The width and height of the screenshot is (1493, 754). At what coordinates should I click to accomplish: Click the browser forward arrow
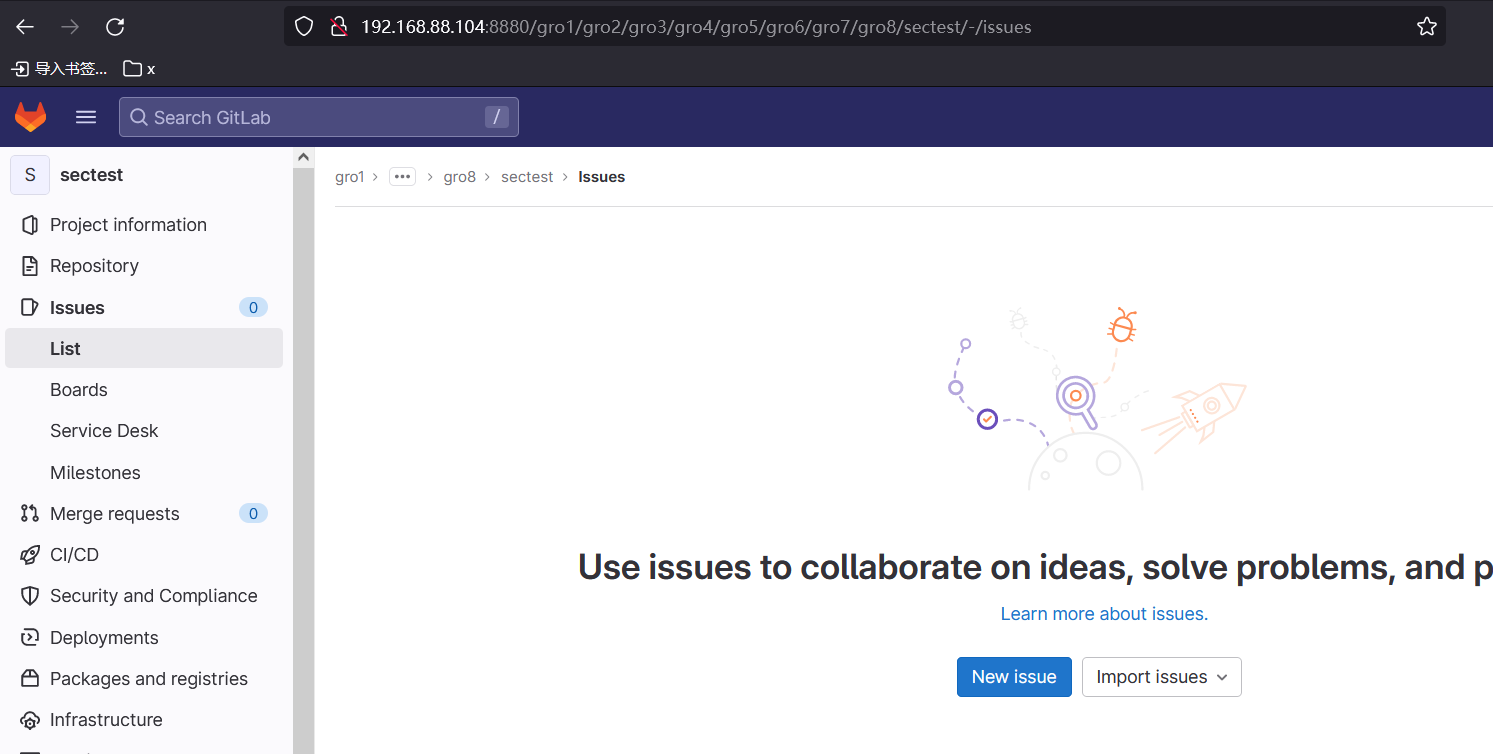click(70, 27)
